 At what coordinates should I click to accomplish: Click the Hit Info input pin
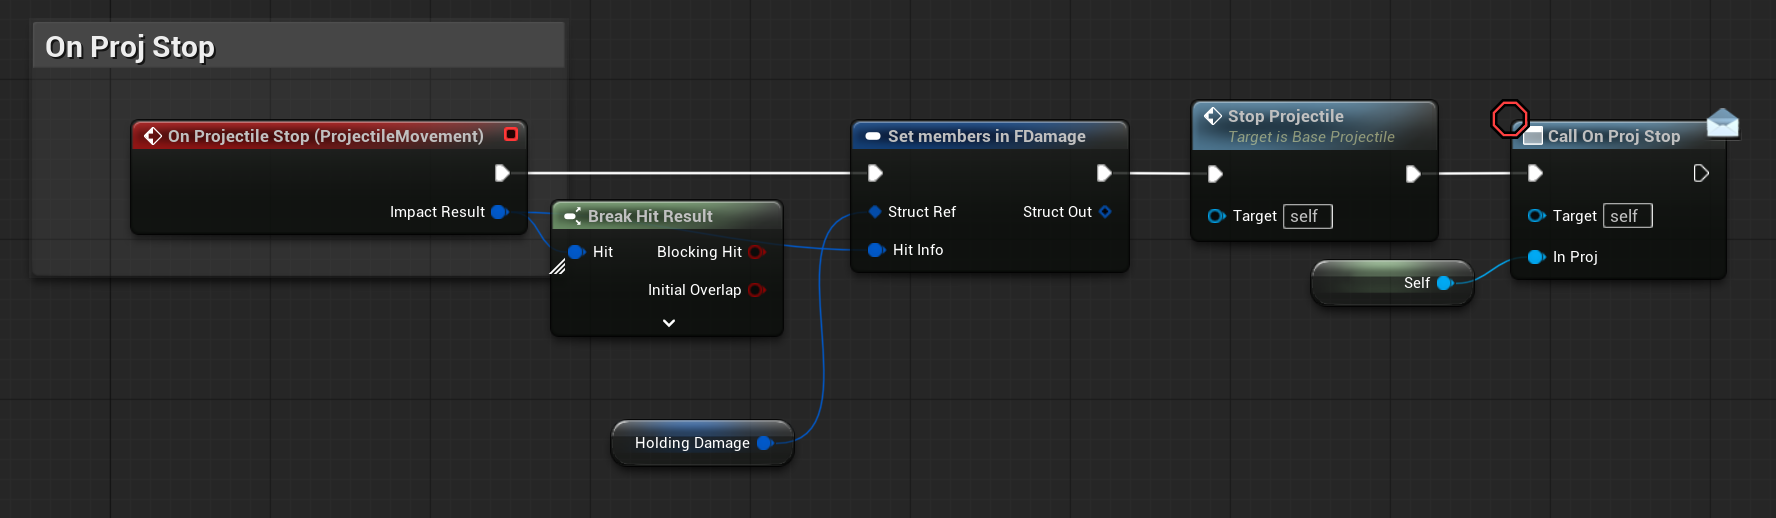point(876,250)
